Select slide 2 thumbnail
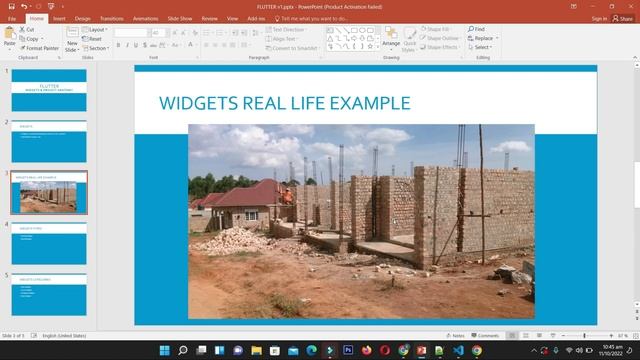This screenshot has width=640, height=360. [x=49, y=141]
